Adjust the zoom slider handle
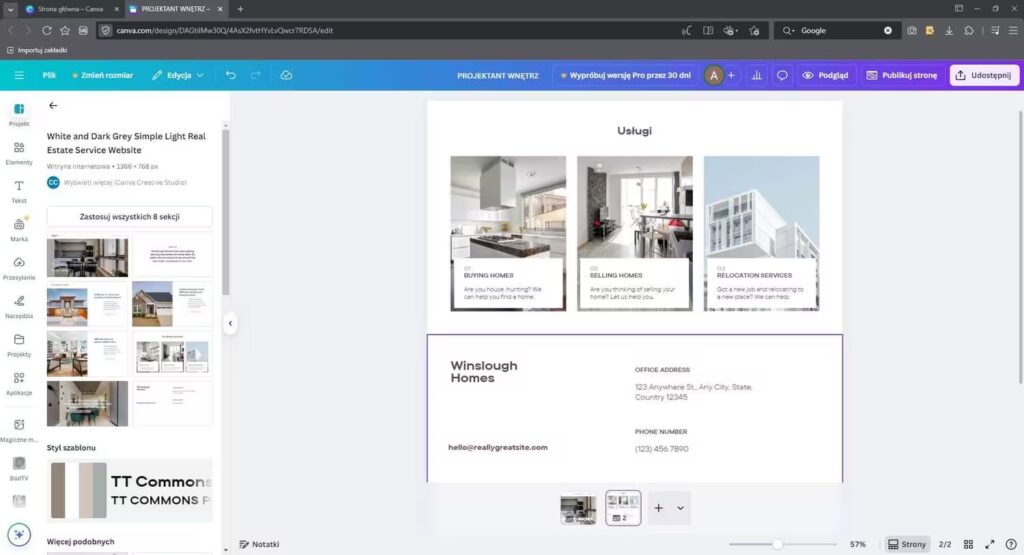The height and width of the screenshot is (555, 1024). tap(777, 544)
